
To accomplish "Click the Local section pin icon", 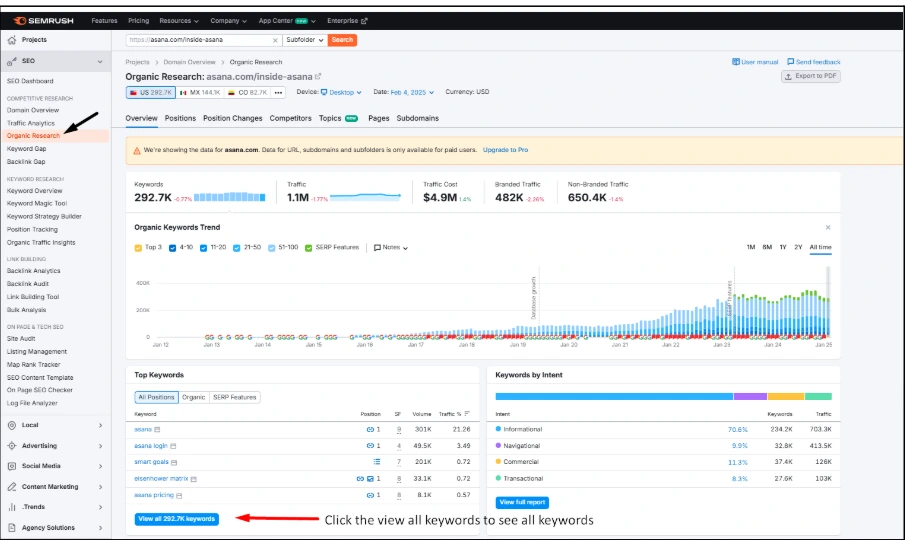I will pyautogui.click(x=12, y=425).
